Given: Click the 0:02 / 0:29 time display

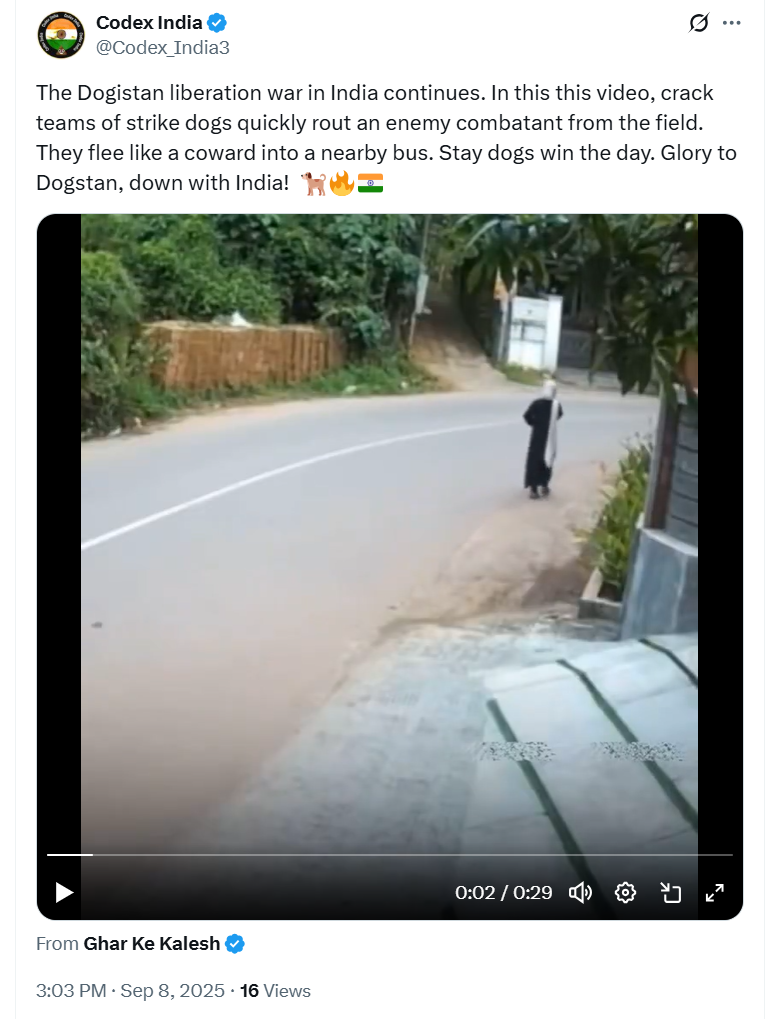Looking at the screenshot, I should (504, 892).
